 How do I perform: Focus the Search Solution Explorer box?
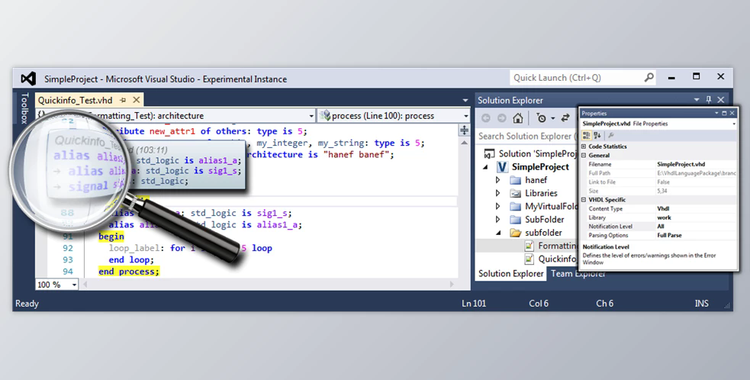coord(526,136)
